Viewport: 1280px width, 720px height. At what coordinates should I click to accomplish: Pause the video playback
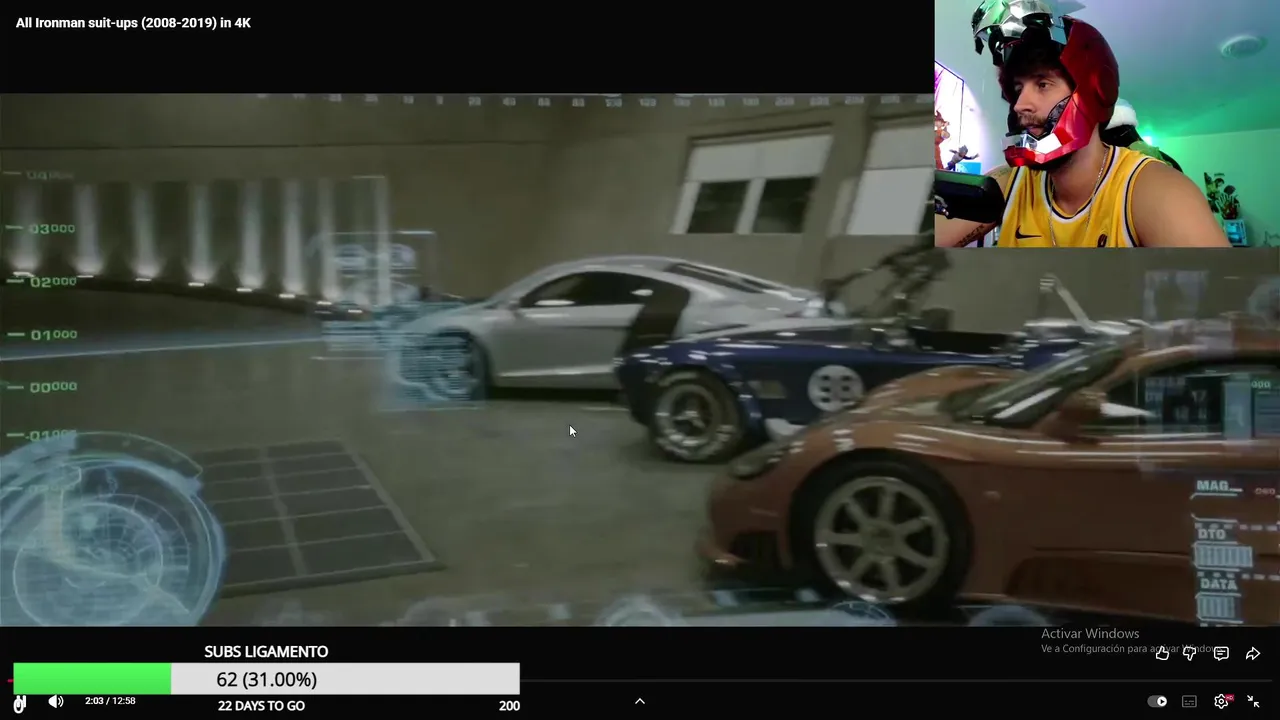click(19, 703)
